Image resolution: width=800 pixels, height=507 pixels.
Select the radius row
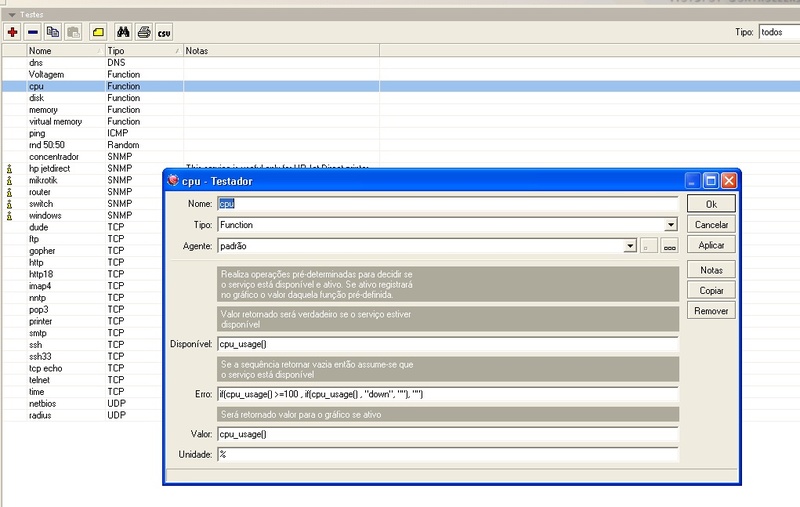[82, 416]
